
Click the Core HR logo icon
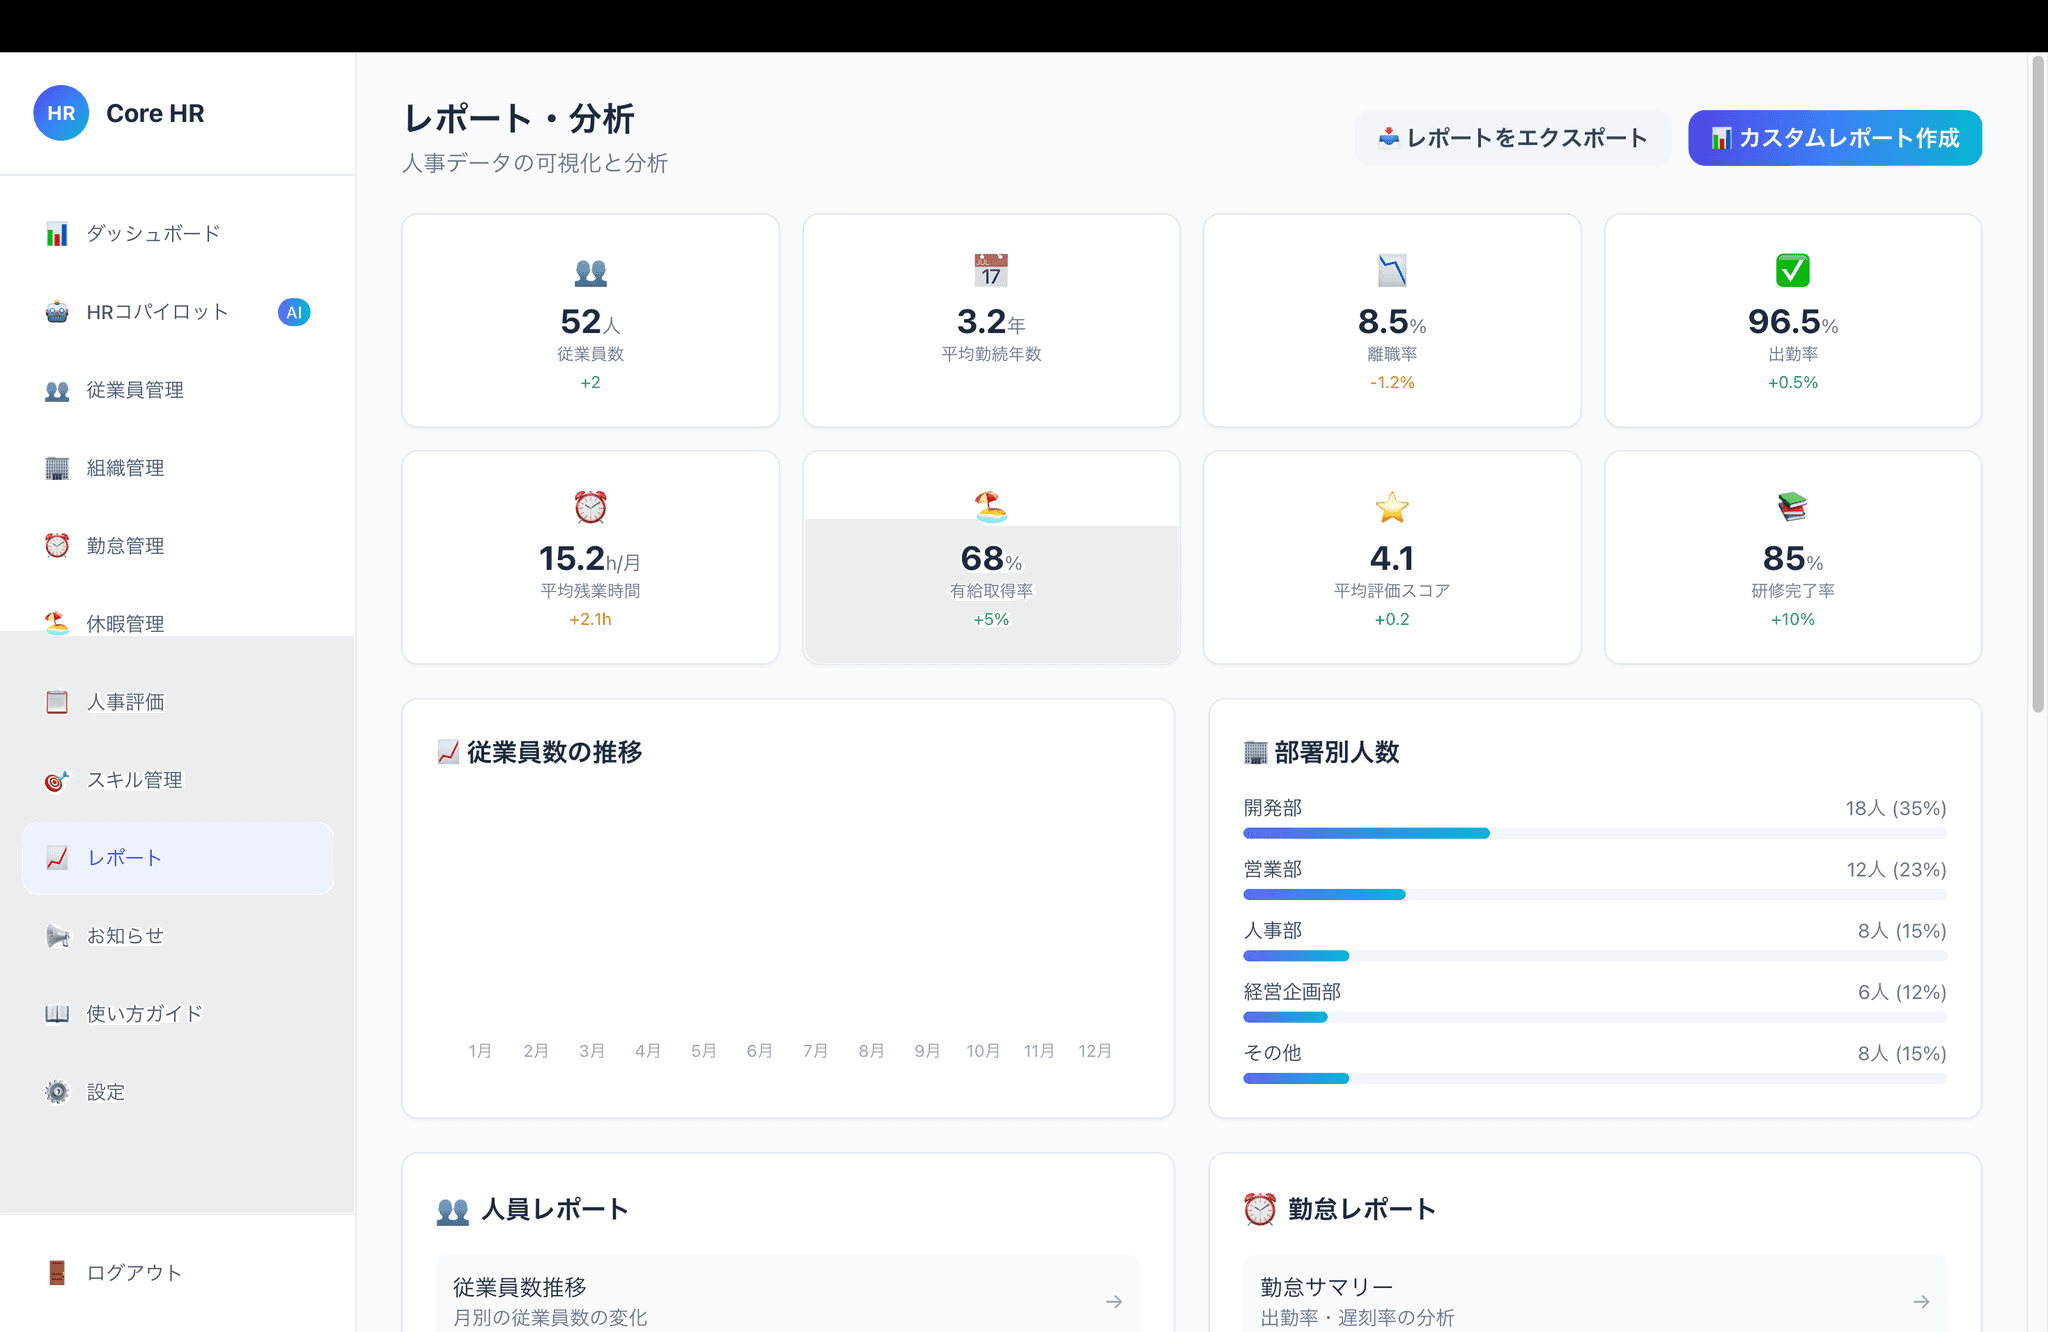(61, 113)
